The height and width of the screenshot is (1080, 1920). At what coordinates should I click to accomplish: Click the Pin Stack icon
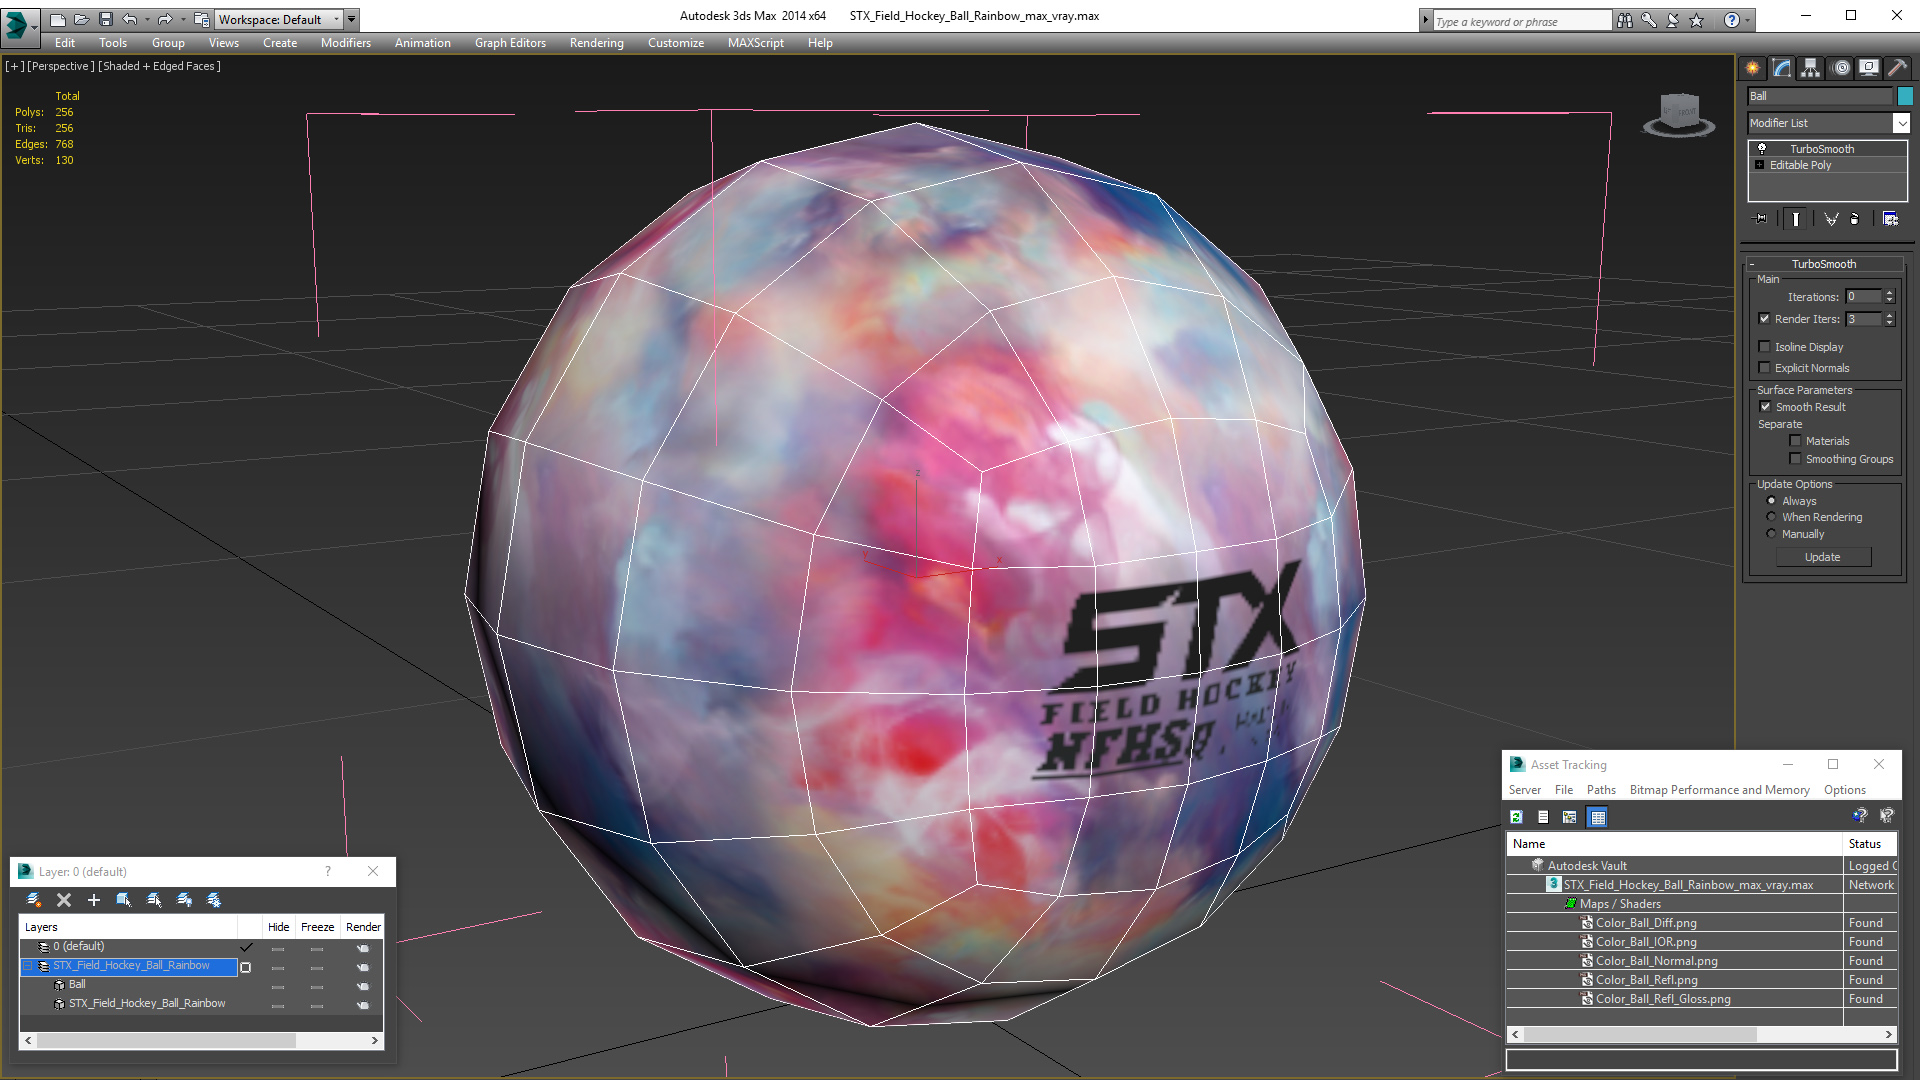[1761, 219]
